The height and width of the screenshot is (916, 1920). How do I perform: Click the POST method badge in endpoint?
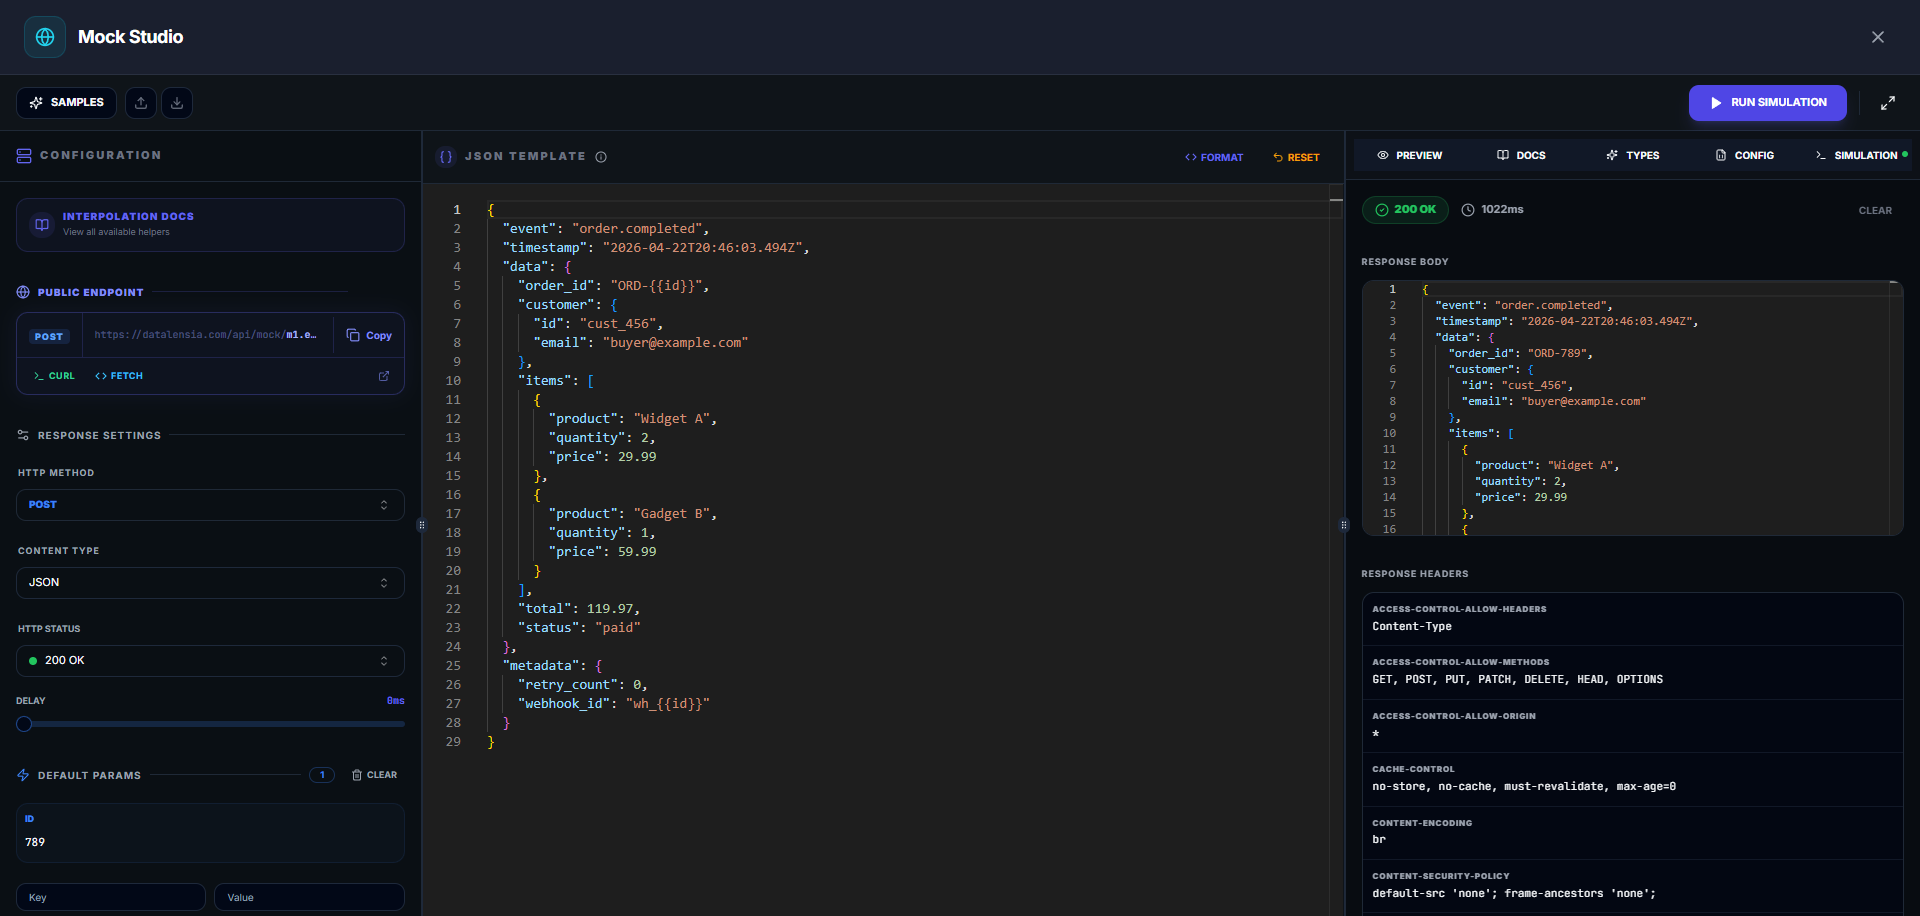click(49, 337)
